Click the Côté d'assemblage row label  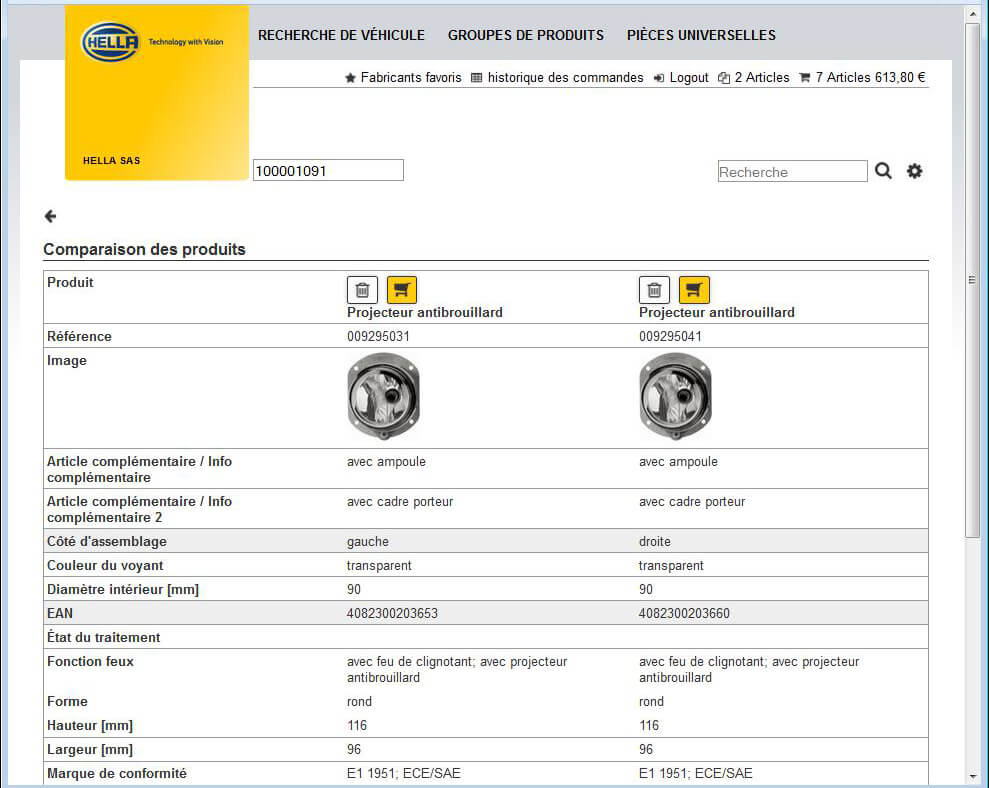(x=107, y=541)
